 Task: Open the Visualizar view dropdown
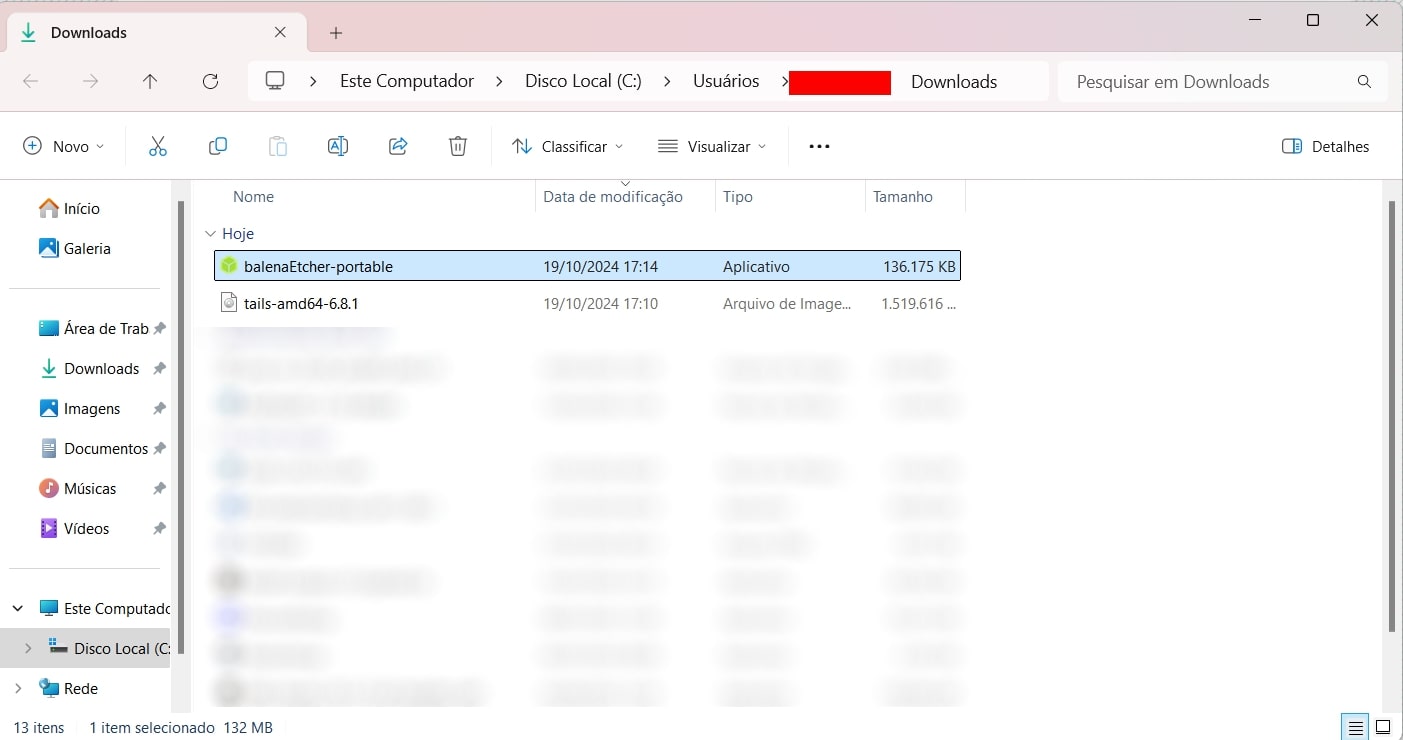[712, 146]
